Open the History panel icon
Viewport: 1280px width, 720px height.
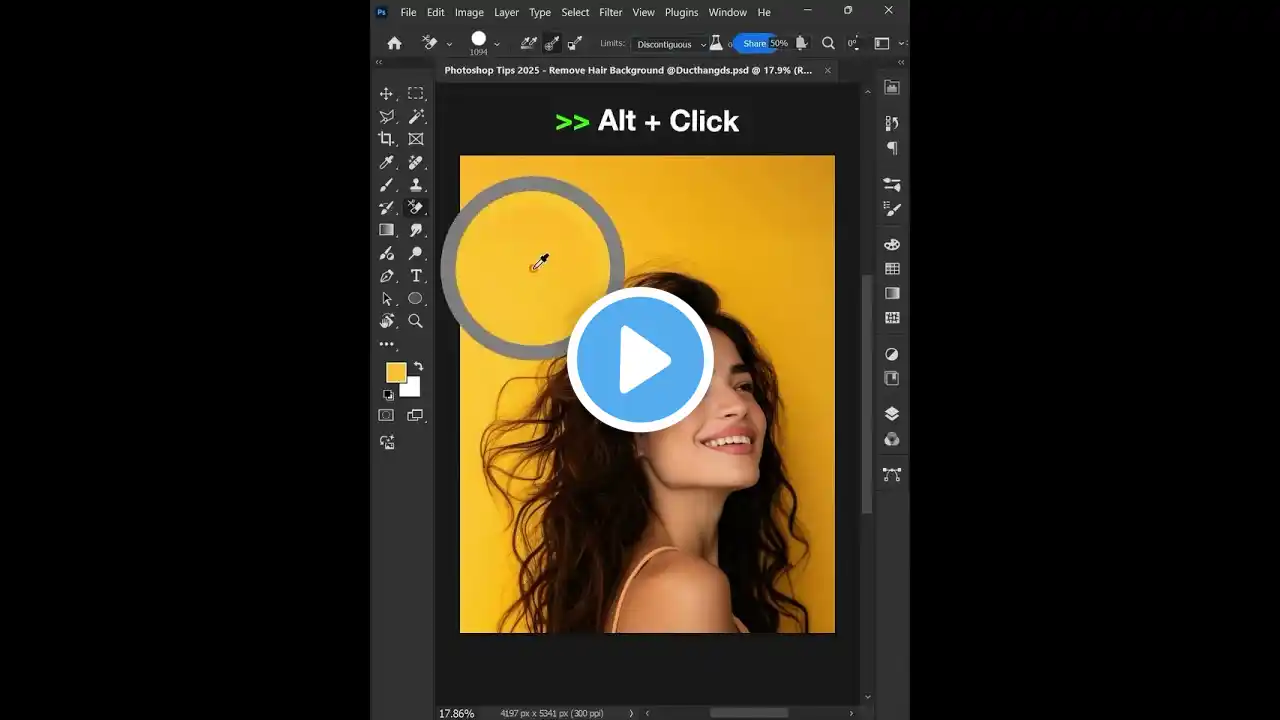[x=892, y=123]
